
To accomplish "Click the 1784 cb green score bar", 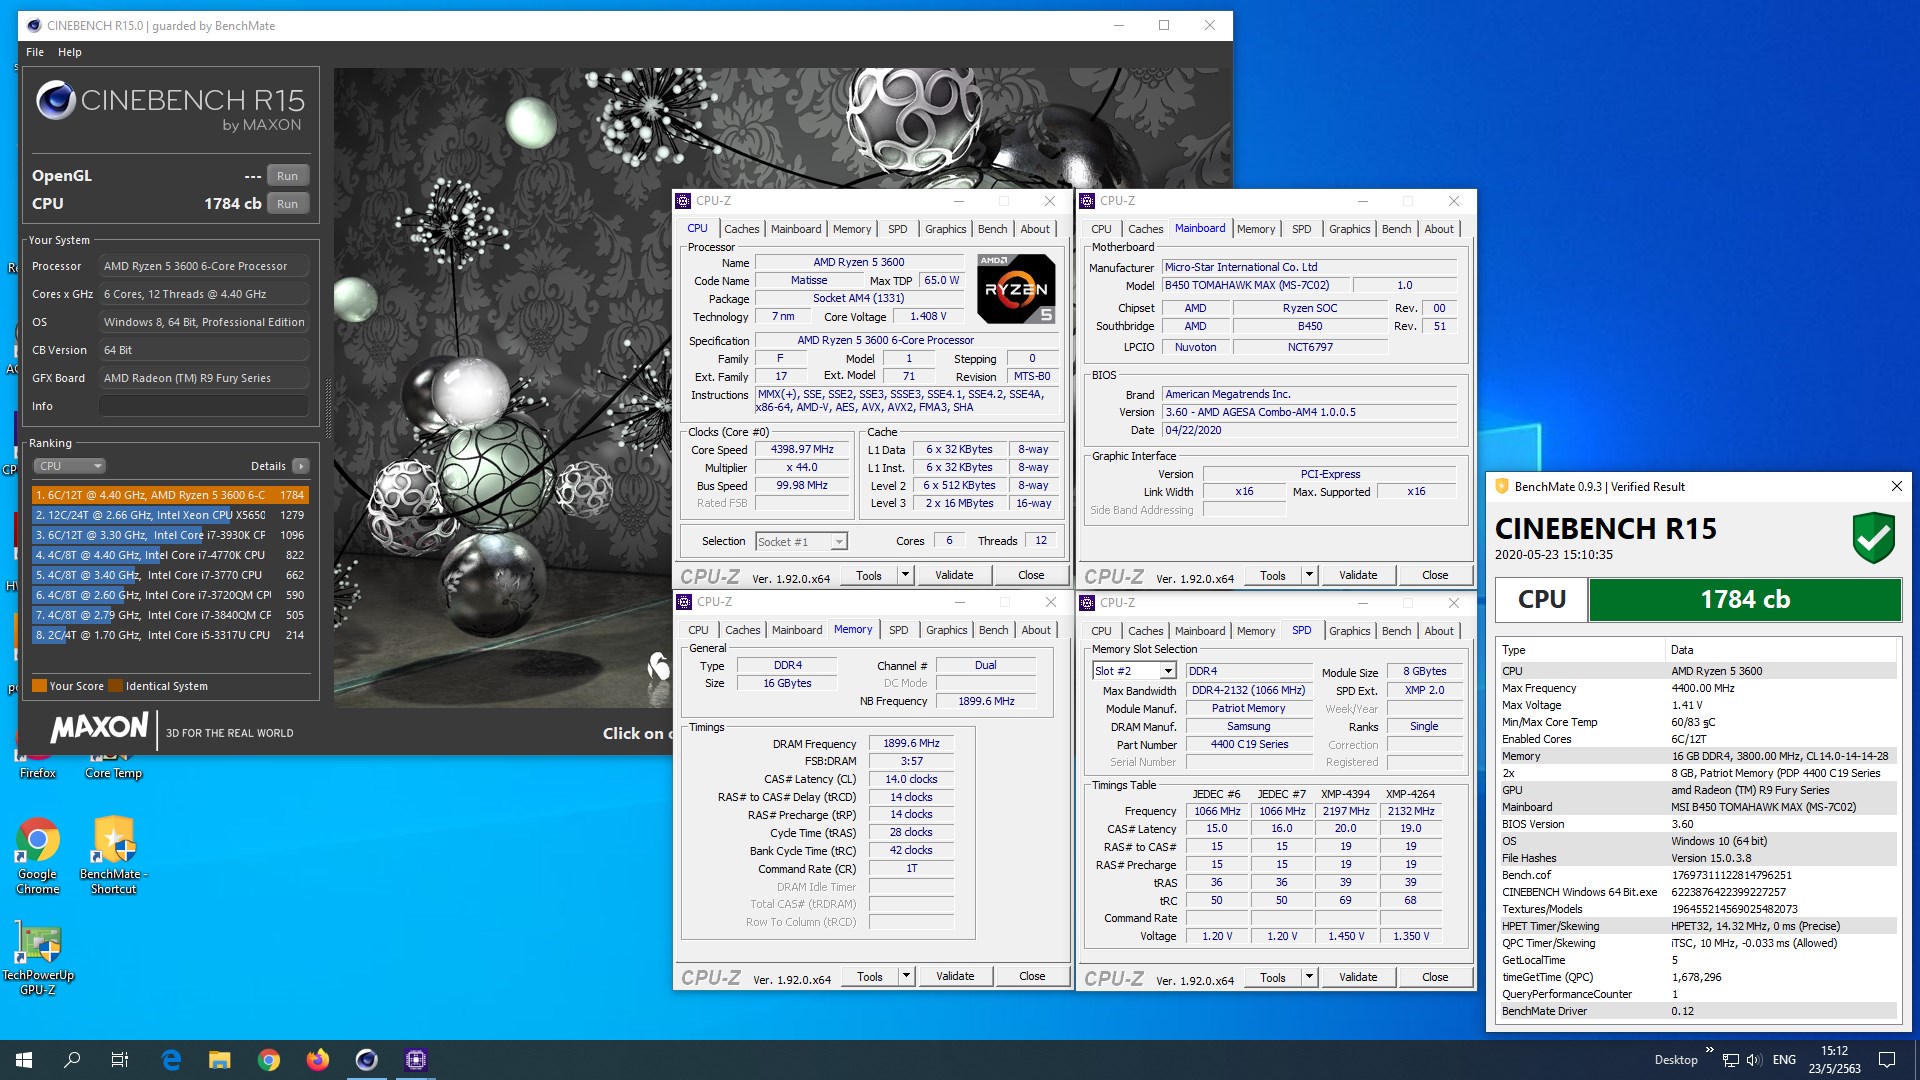I will click(1745, 599).
